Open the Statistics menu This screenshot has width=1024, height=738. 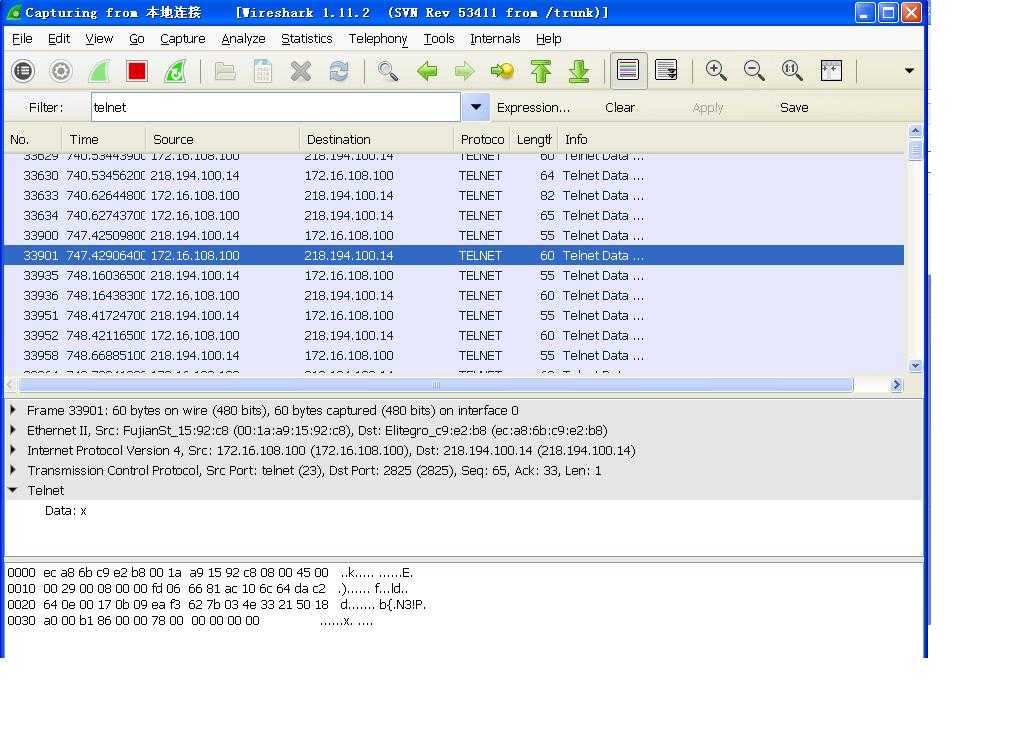(x=307, y=39)
